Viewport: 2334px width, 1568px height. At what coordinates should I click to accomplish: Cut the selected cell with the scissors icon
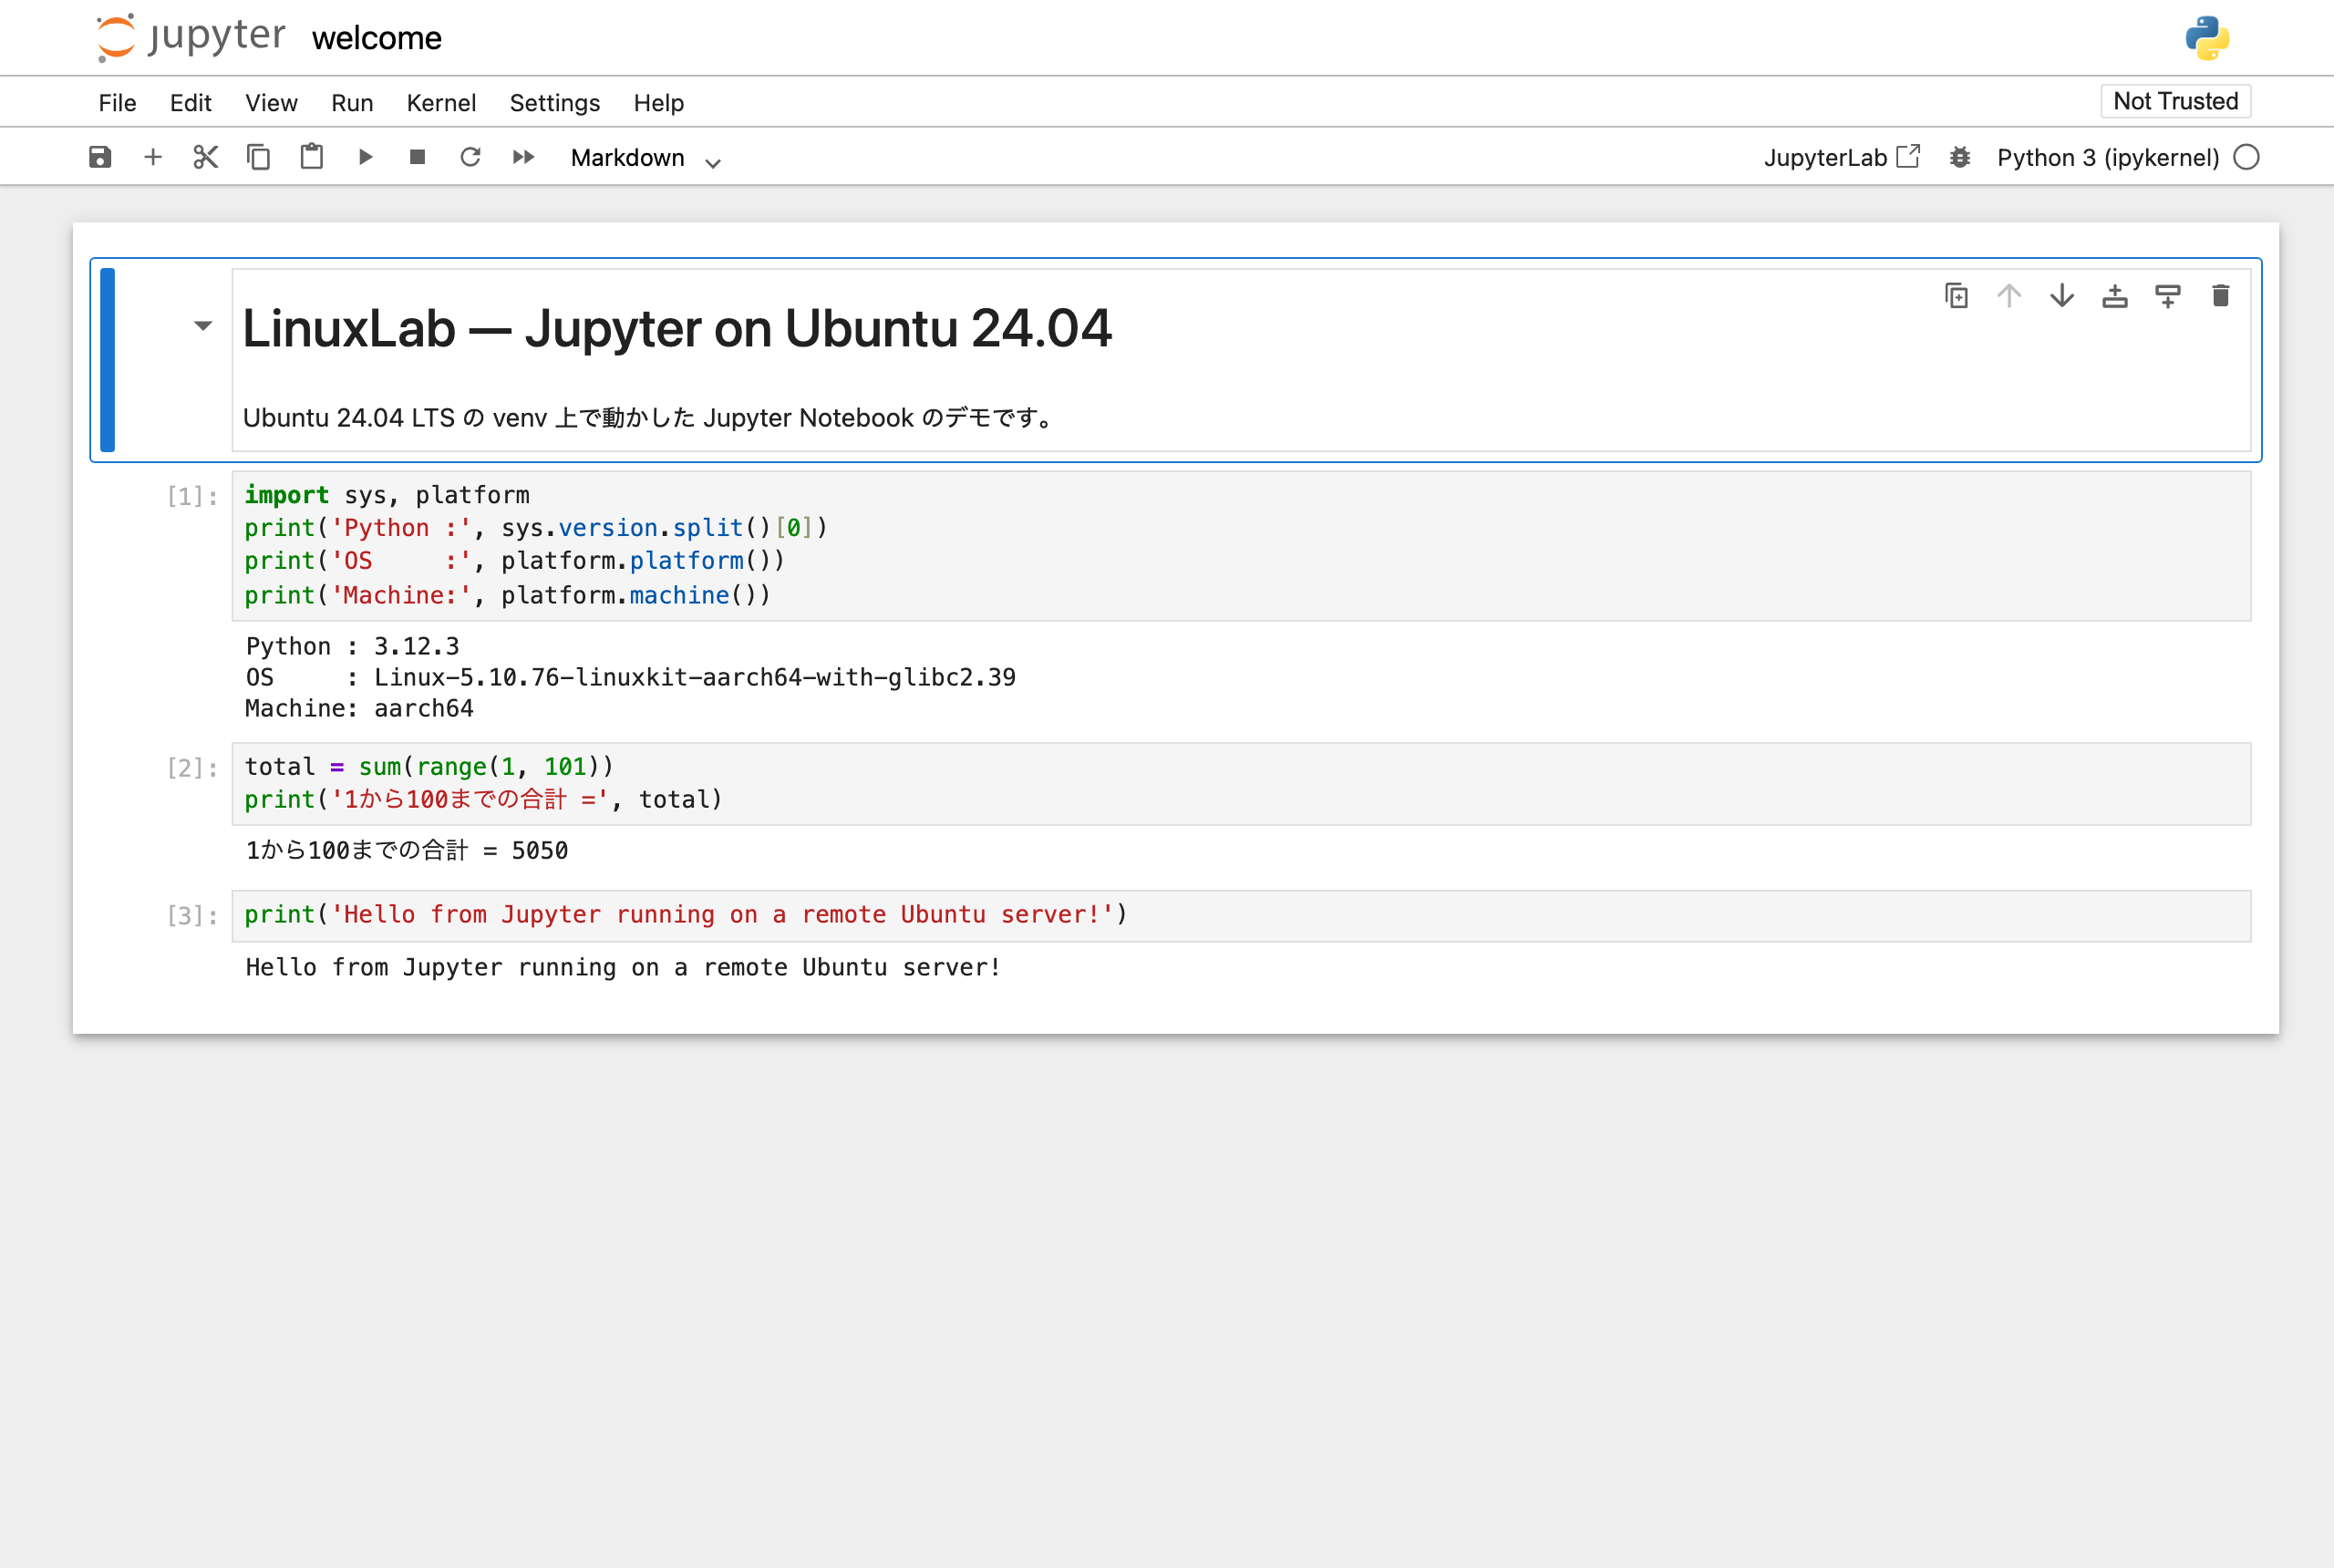206,157
